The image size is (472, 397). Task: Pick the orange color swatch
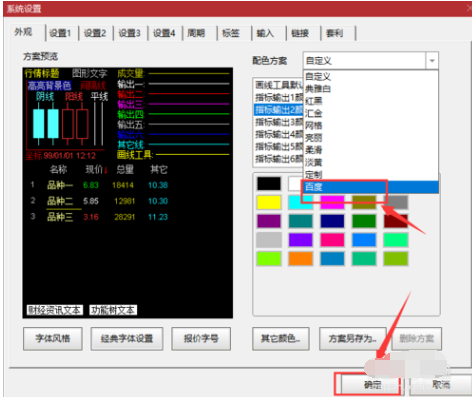300,259
